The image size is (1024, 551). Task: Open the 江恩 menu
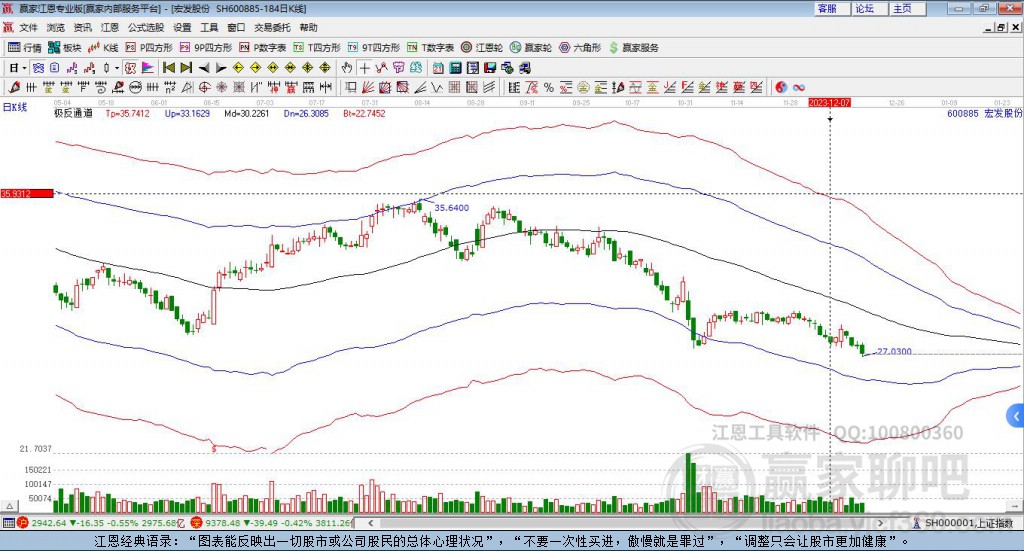point(110,27)
